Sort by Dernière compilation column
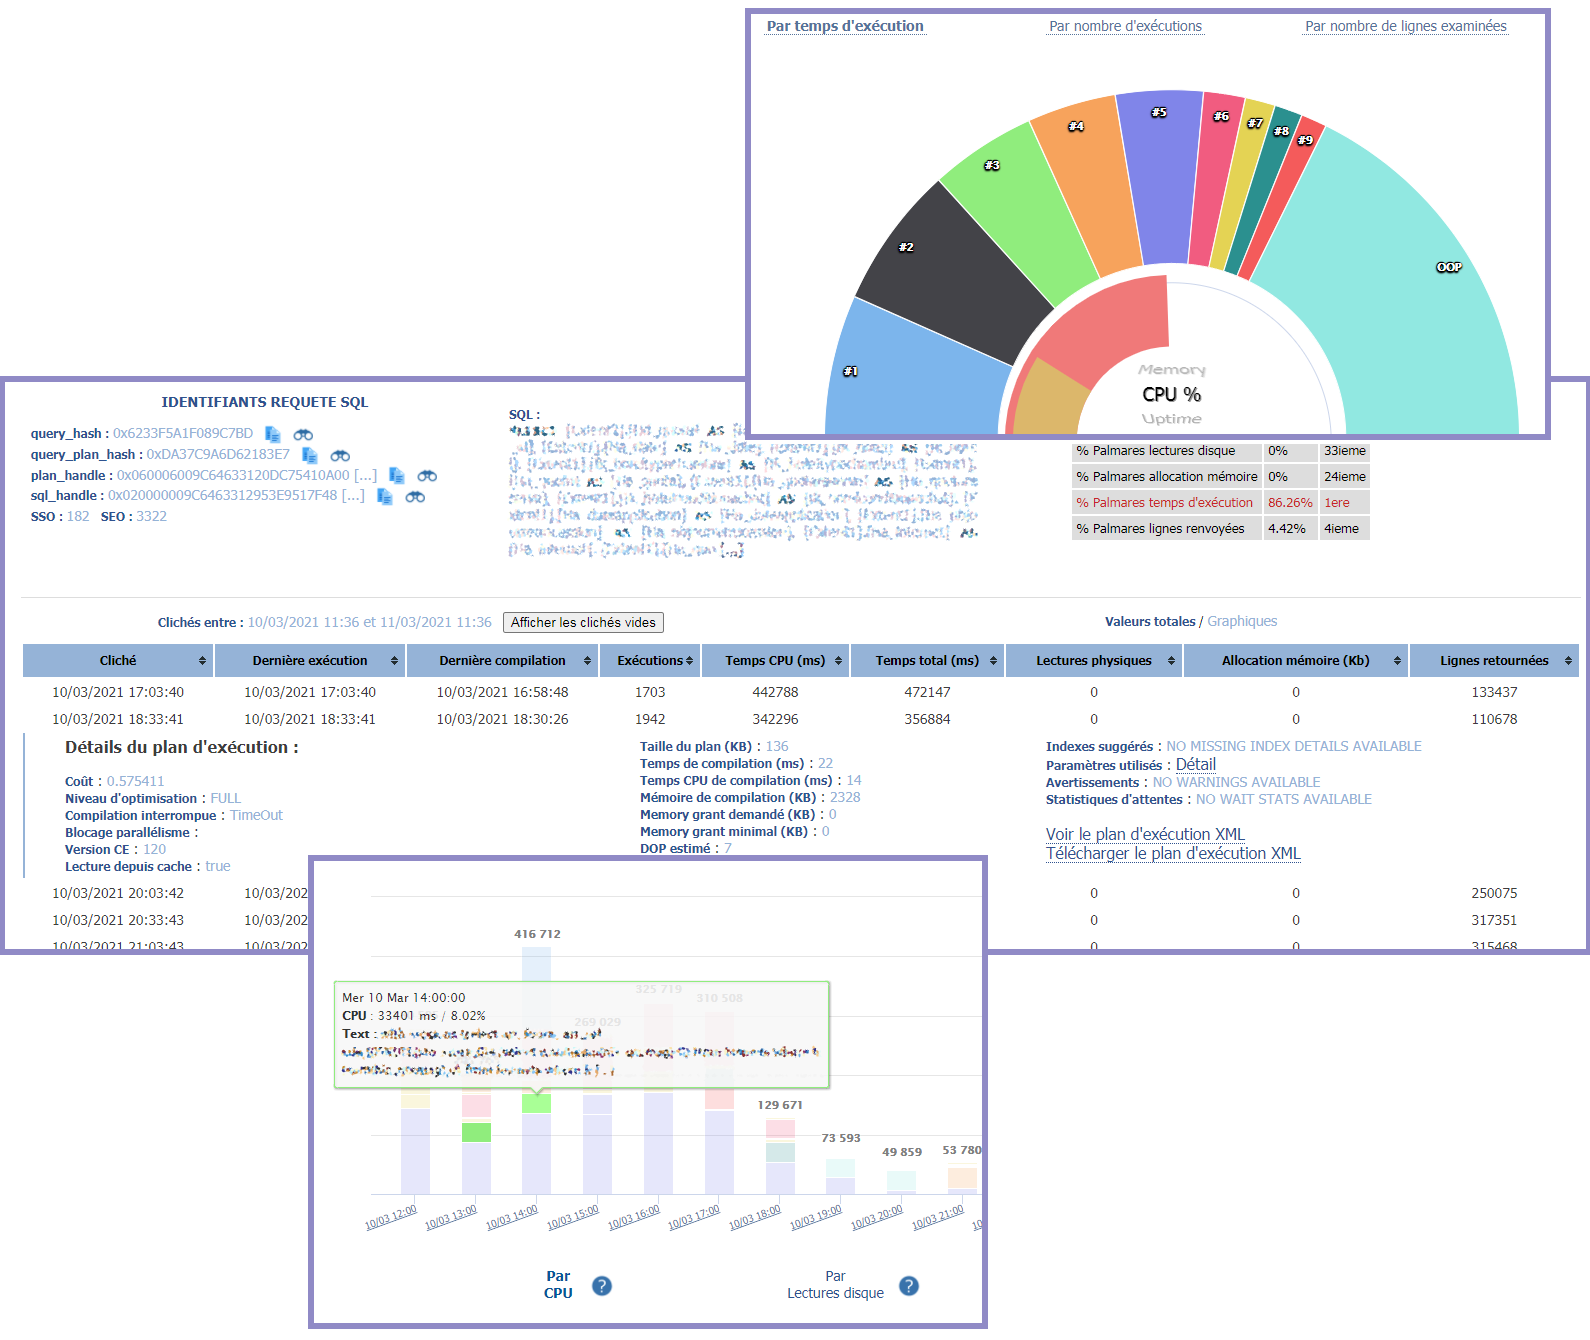 tap(502, 661)
